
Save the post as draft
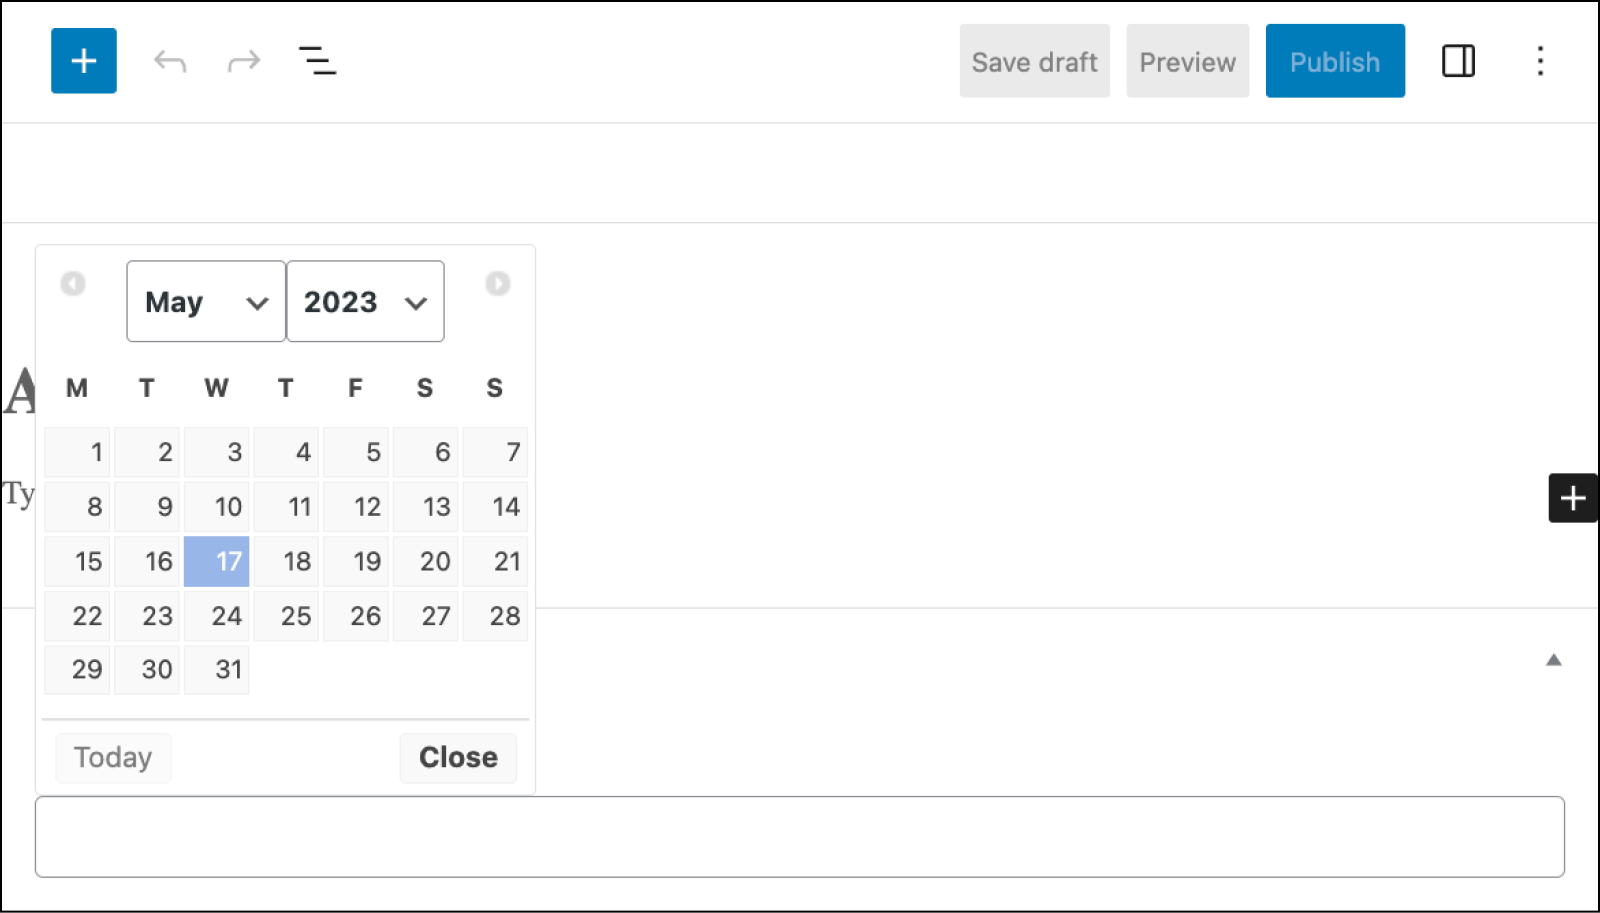[1034, 61]
